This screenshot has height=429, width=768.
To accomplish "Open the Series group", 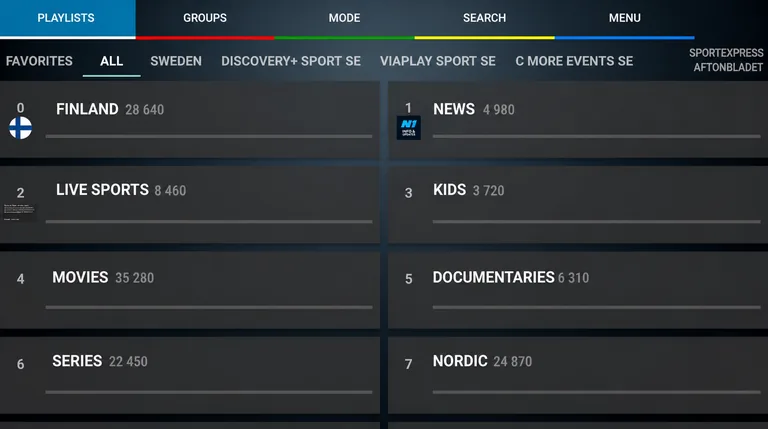I will [190, 375].
